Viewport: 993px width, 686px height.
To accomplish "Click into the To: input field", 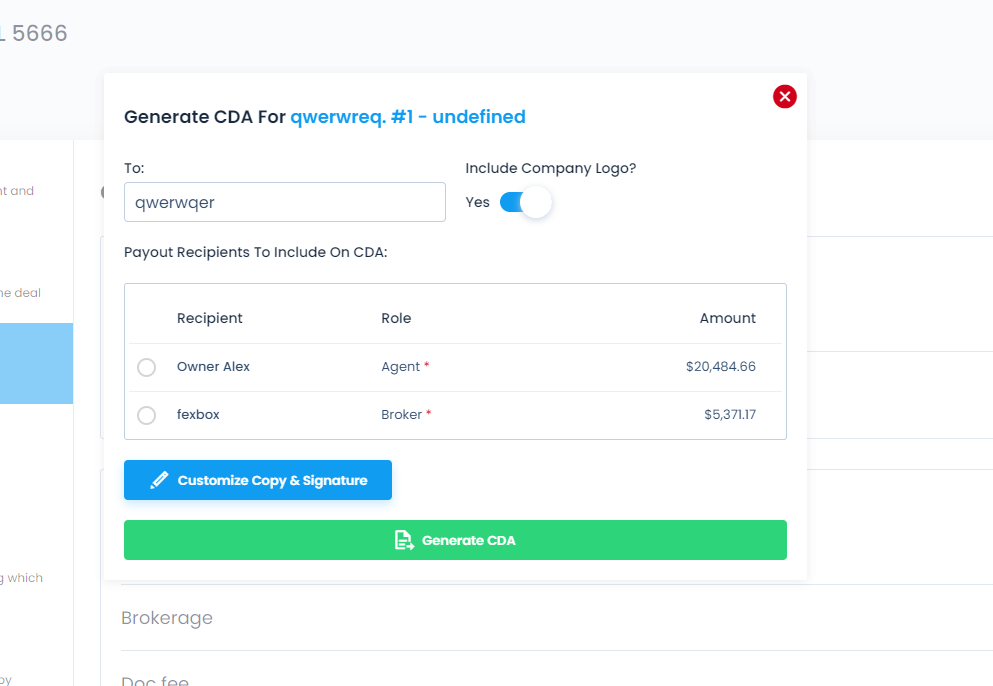I will (284, 202).
